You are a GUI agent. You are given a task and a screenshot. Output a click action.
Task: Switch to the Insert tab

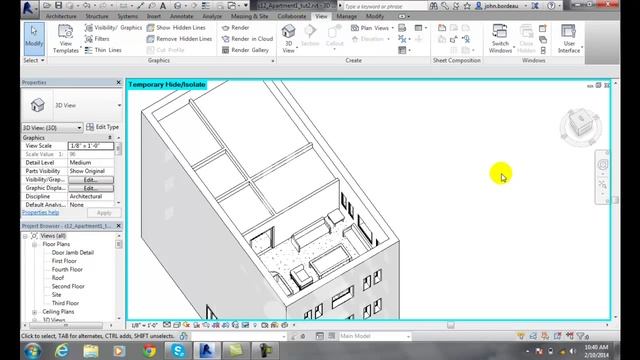pyautogui.click(x=153, y=16)
